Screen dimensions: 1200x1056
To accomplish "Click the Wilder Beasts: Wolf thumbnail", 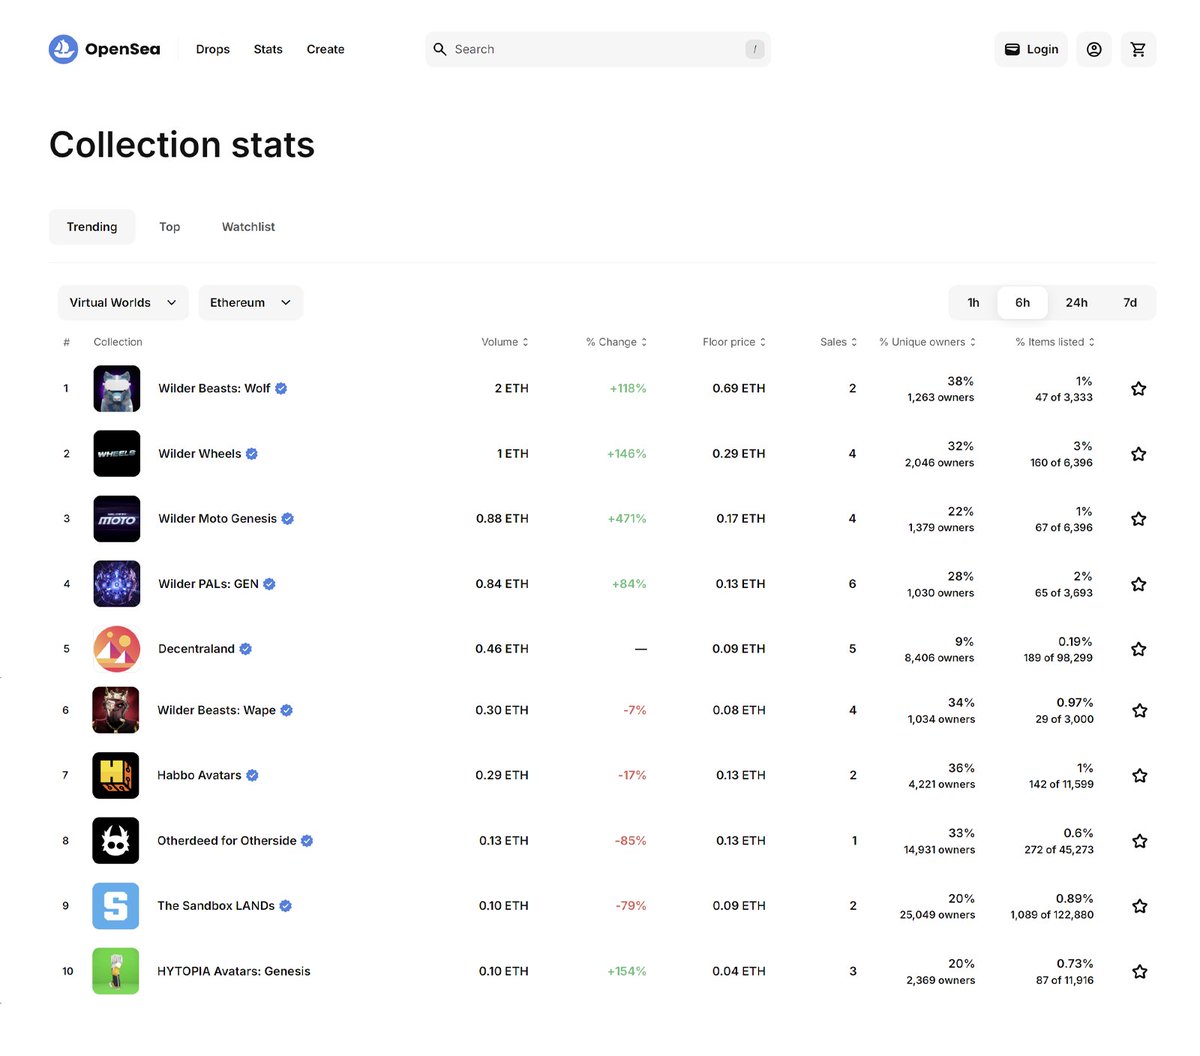I will pyautogui.click(x=117, y=389).
